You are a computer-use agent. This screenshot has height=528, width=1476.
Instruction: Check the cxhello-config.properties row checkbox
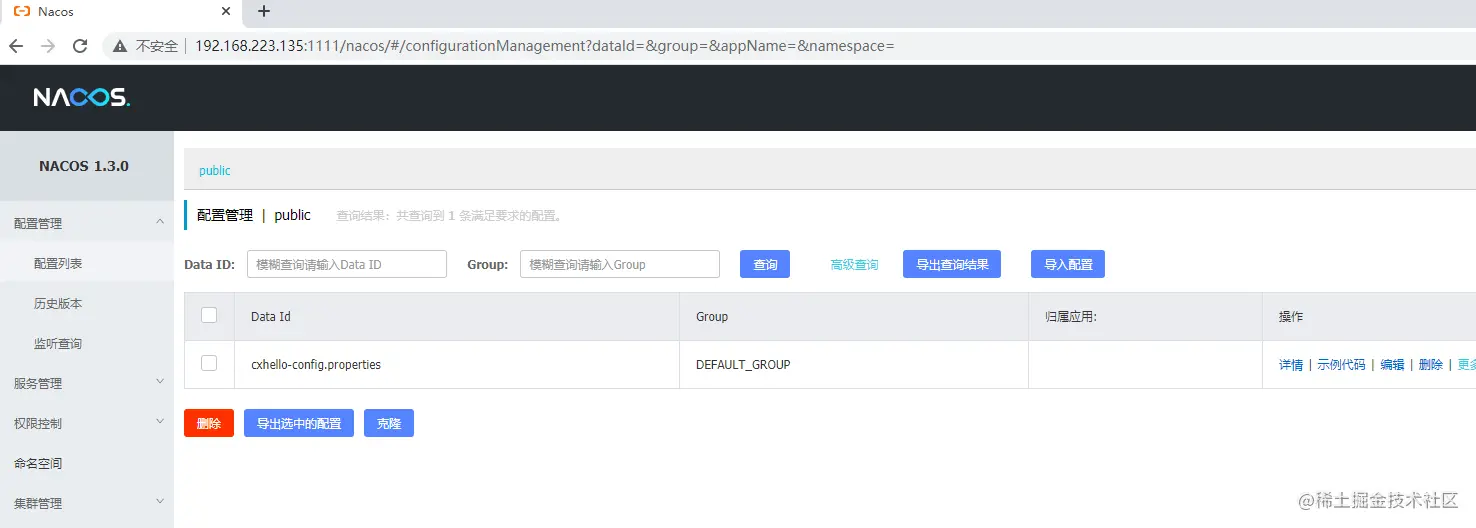pos(209,363)
